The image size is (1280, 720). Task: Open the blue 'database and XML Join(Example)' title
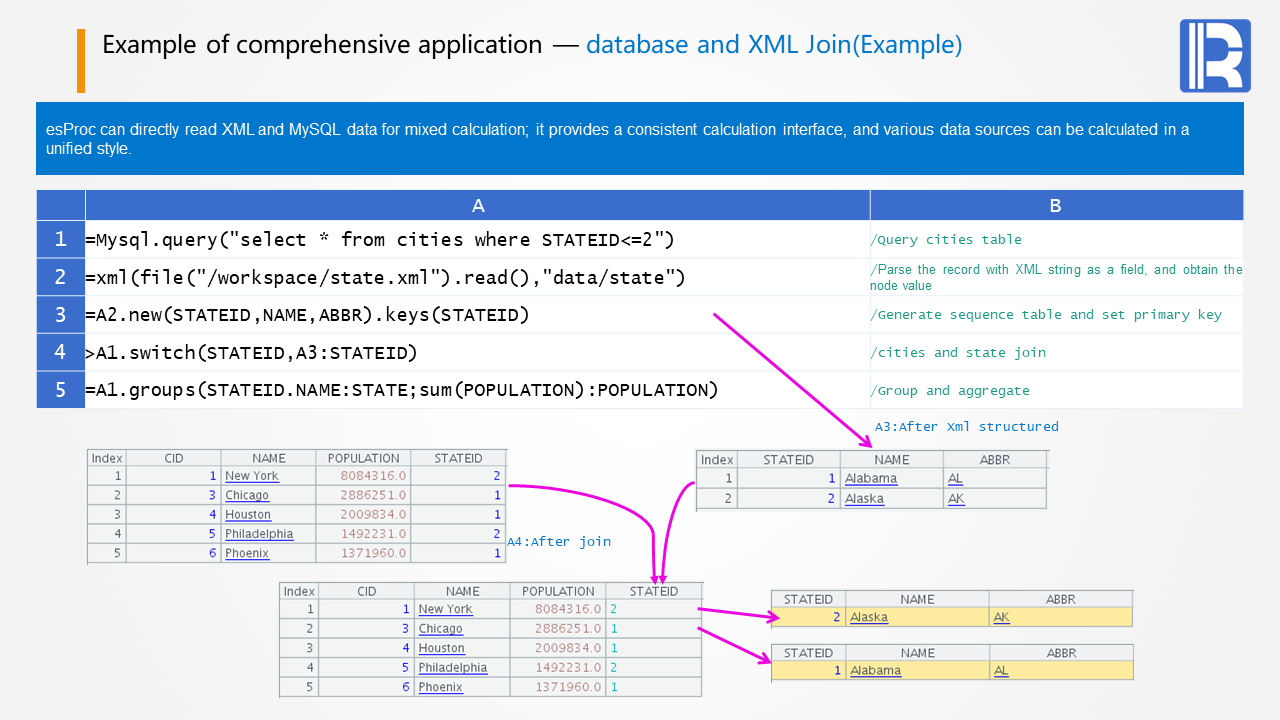pyautogui.click(x=774, y=45)
